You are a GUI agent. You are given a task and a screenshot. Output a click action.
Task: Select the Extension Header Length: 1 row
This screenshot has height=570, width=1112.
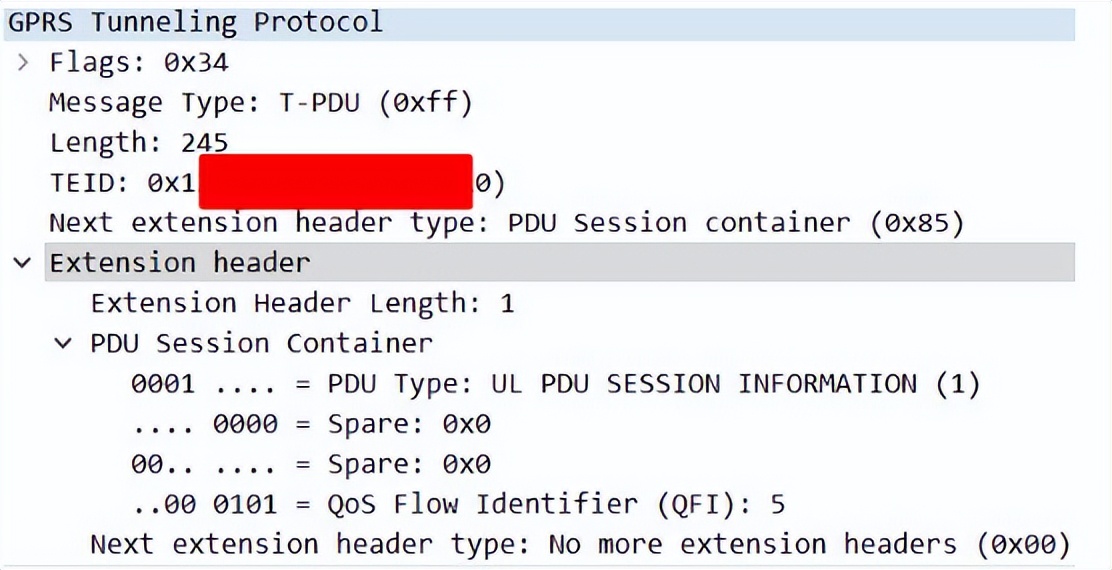point(302,303)
